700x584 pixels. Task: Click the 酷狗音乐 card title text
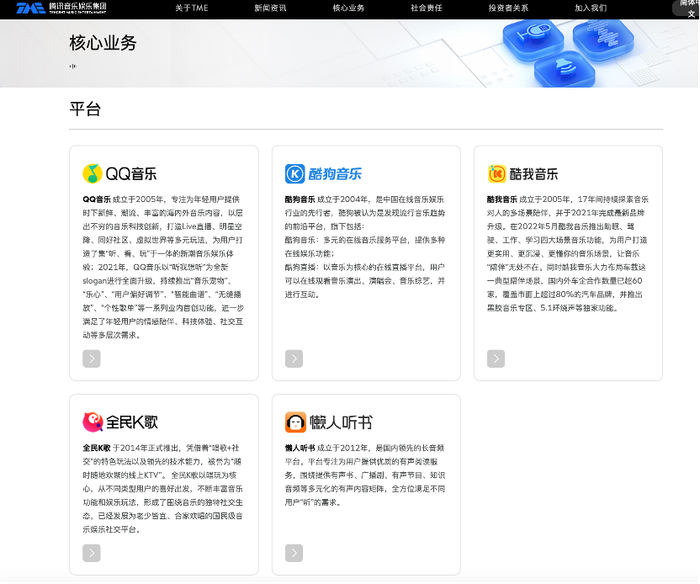tap(335, 174)
